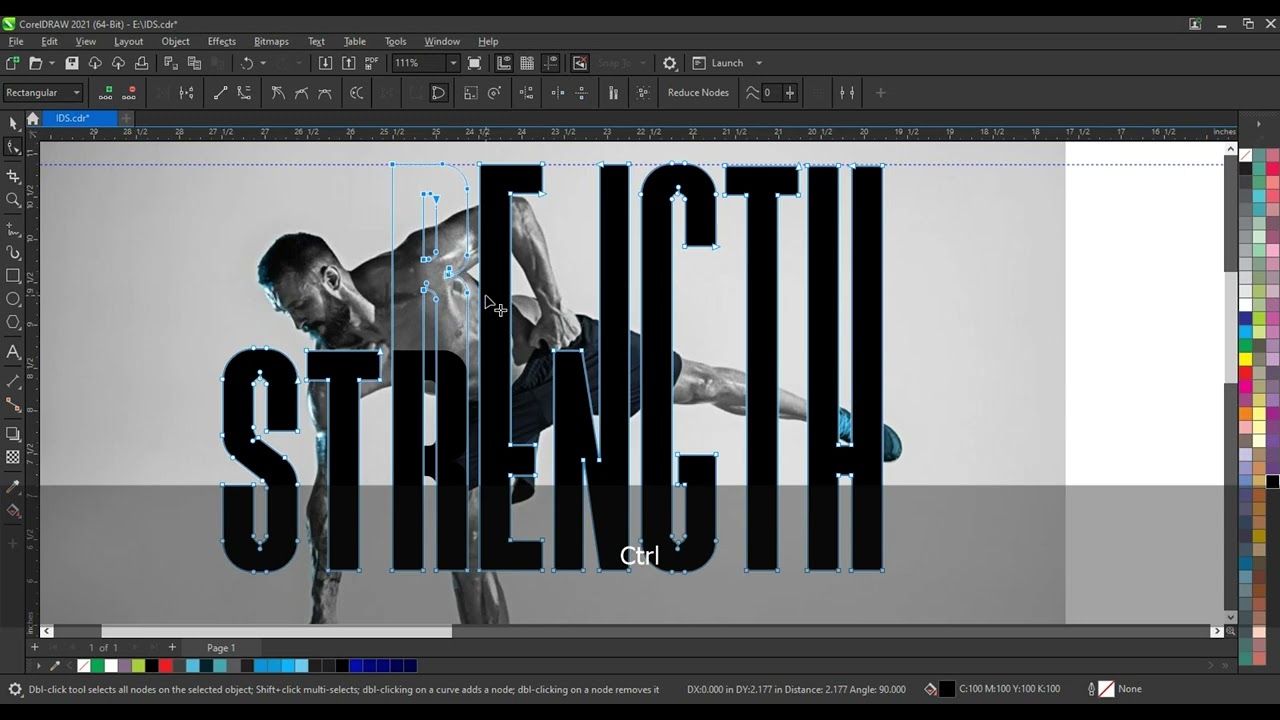Click the Page 1 tab
The image size is (1280, 720).
tap(221, 647)
